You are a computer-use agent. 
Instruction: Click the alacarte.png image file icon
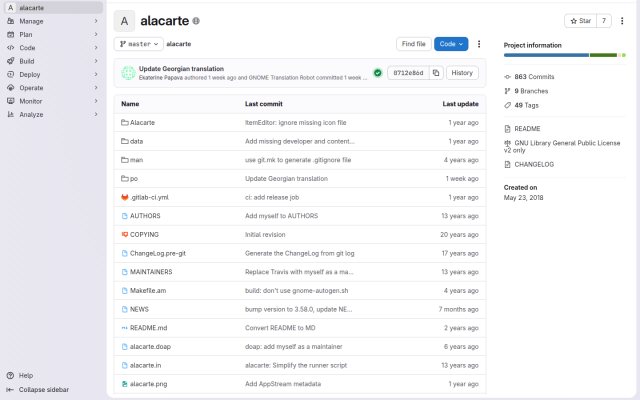pos(124,384)
